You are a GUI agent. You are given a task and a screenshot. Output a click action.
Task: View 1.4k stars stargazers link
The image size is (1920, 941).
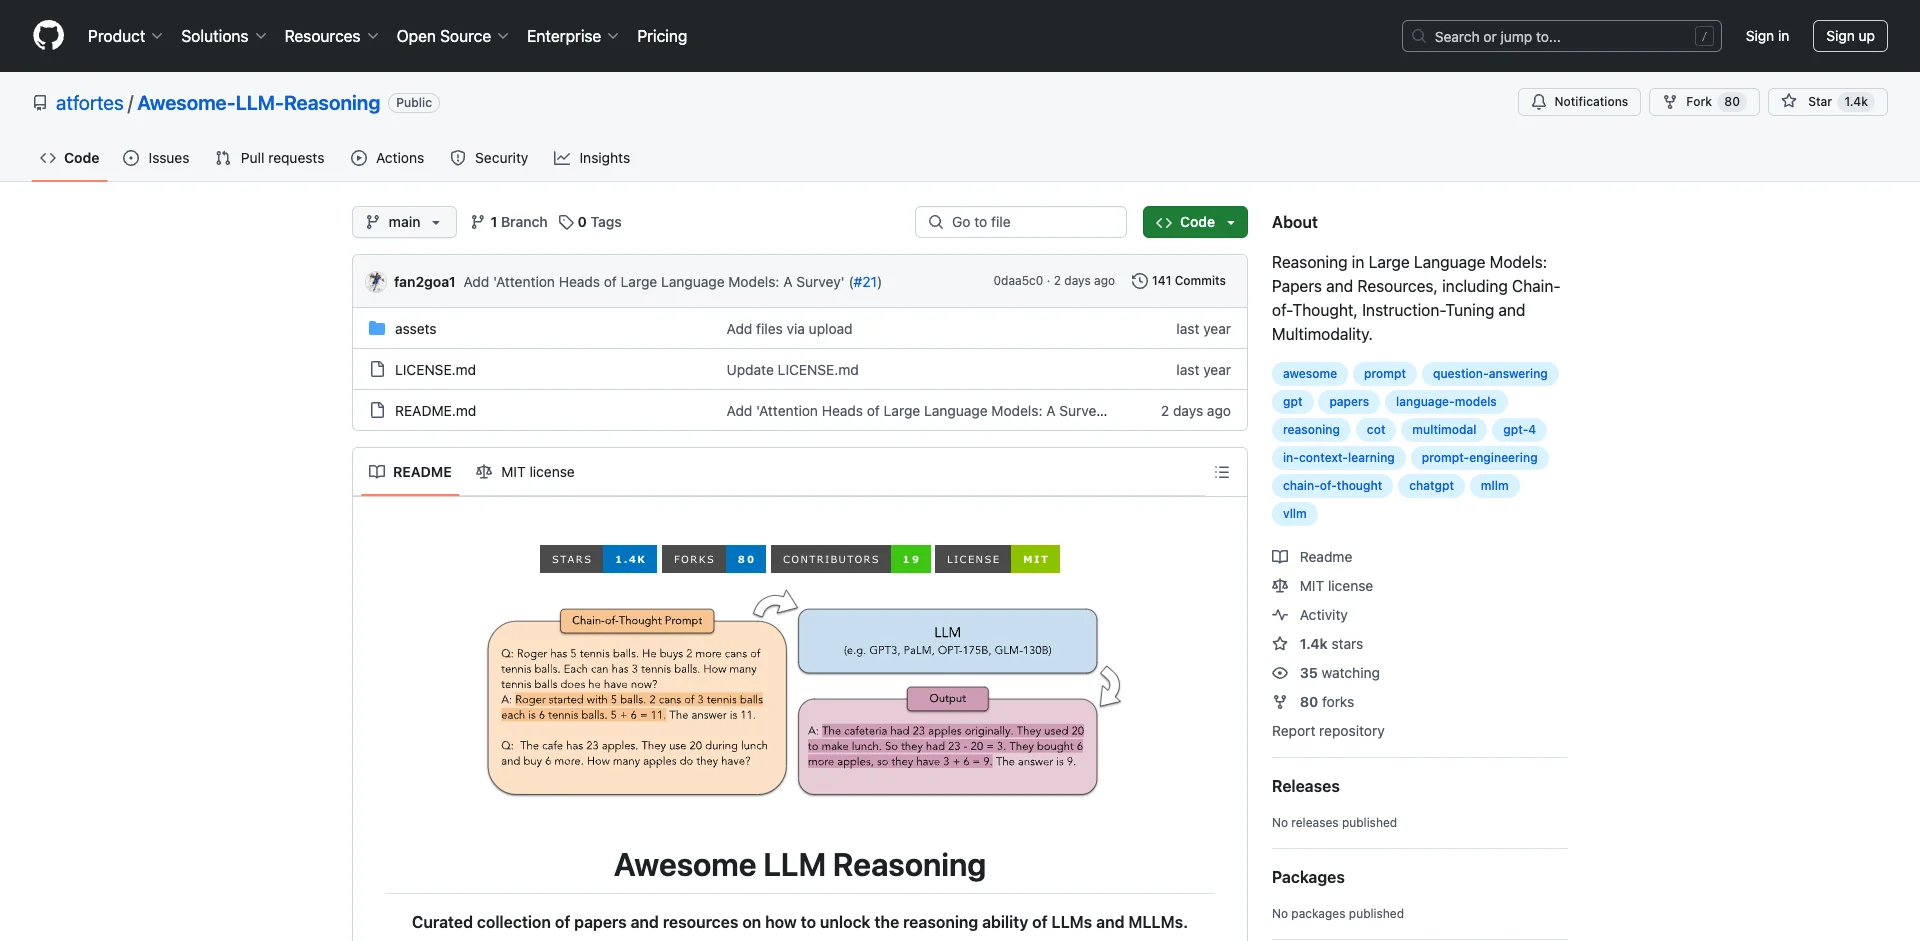point(1318,644)
